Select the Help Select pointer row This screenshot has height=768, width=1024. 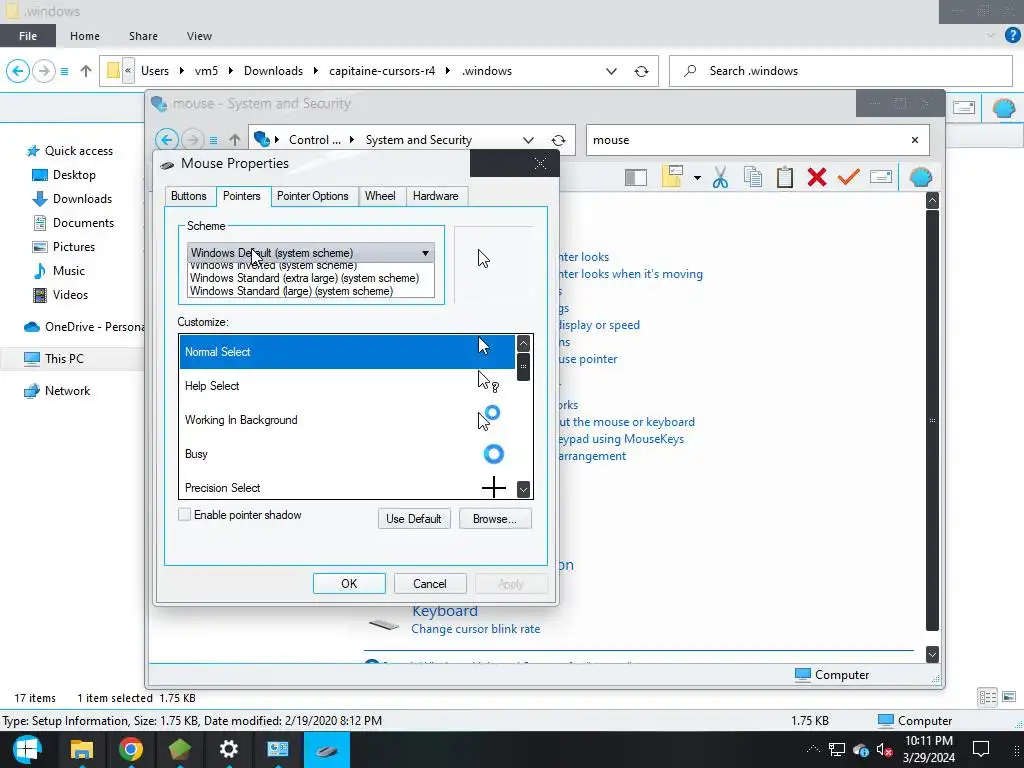[x=347, y=386]
